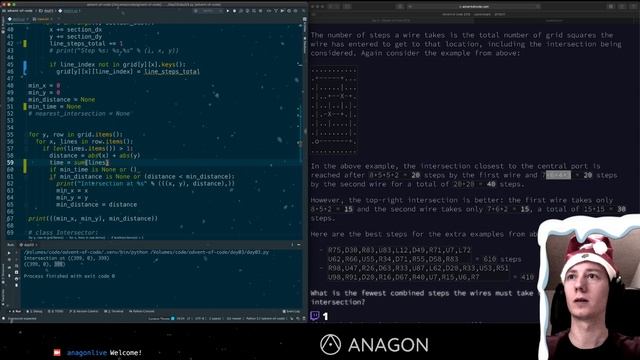The height and width of the screenshot is (360, 640).
Task: Toggle the Safari sidebar button
Action: pyautogui.click(x=347, y=7)
